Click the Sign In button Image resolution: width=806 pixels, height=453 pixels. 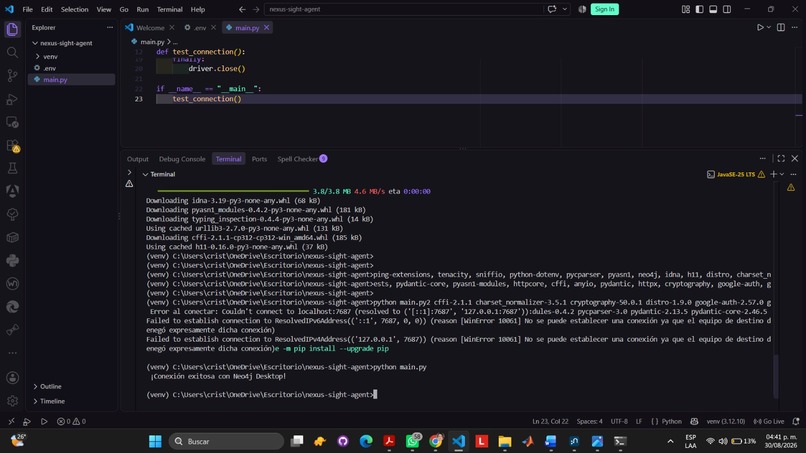[604, 9]
